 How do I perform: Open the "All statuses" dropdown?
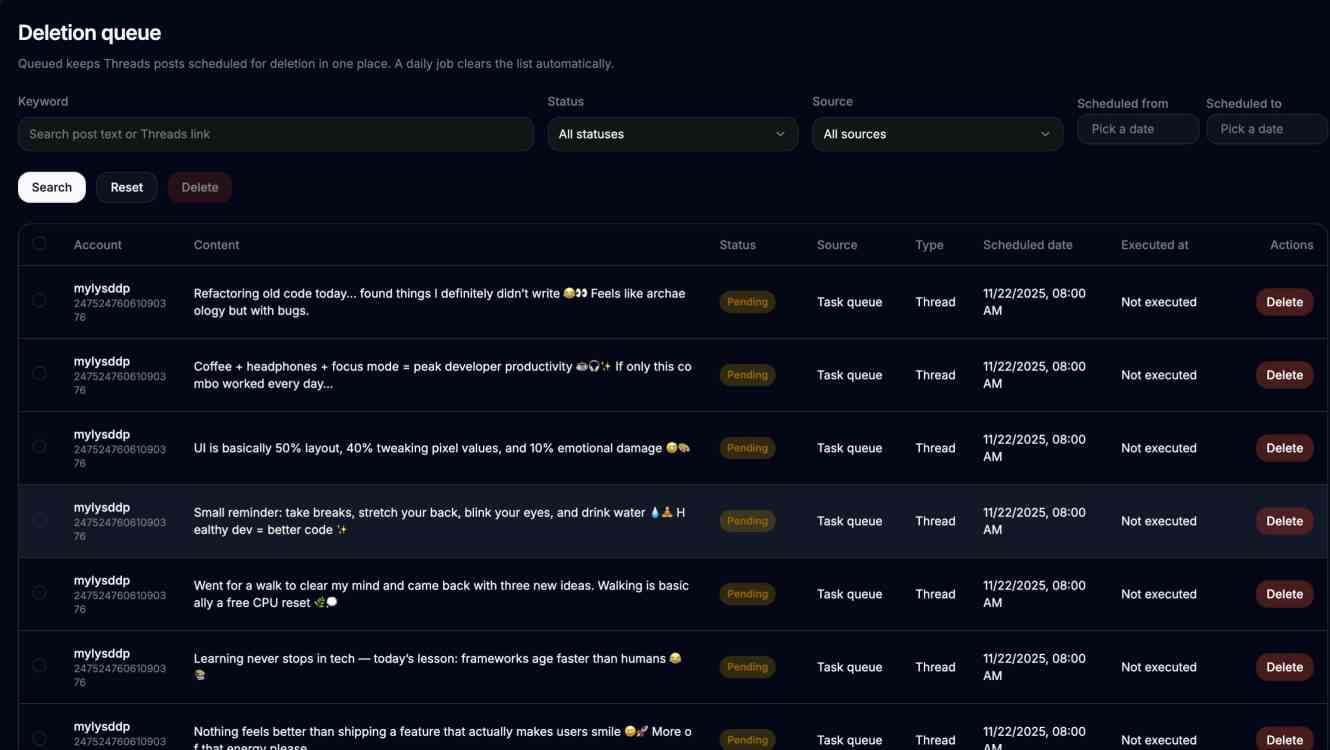tap(671, 133)
